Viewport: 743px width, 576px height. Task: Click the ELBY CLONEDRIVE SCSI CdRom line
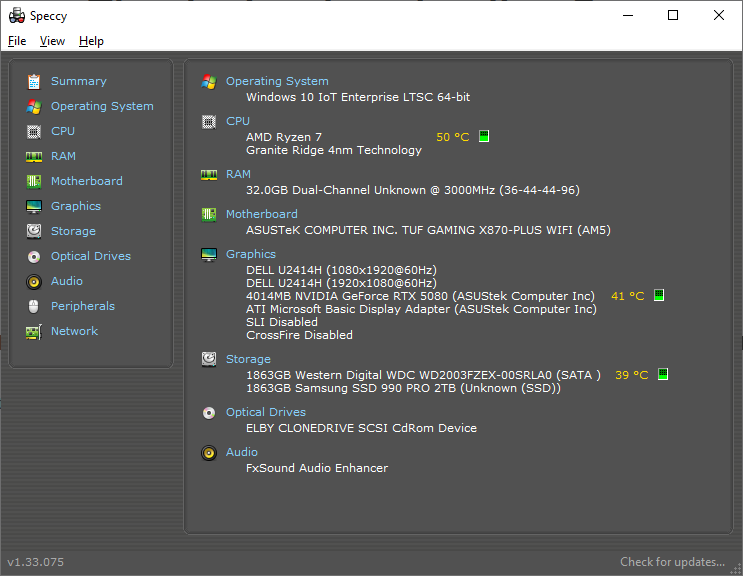[x=362, y=428]
